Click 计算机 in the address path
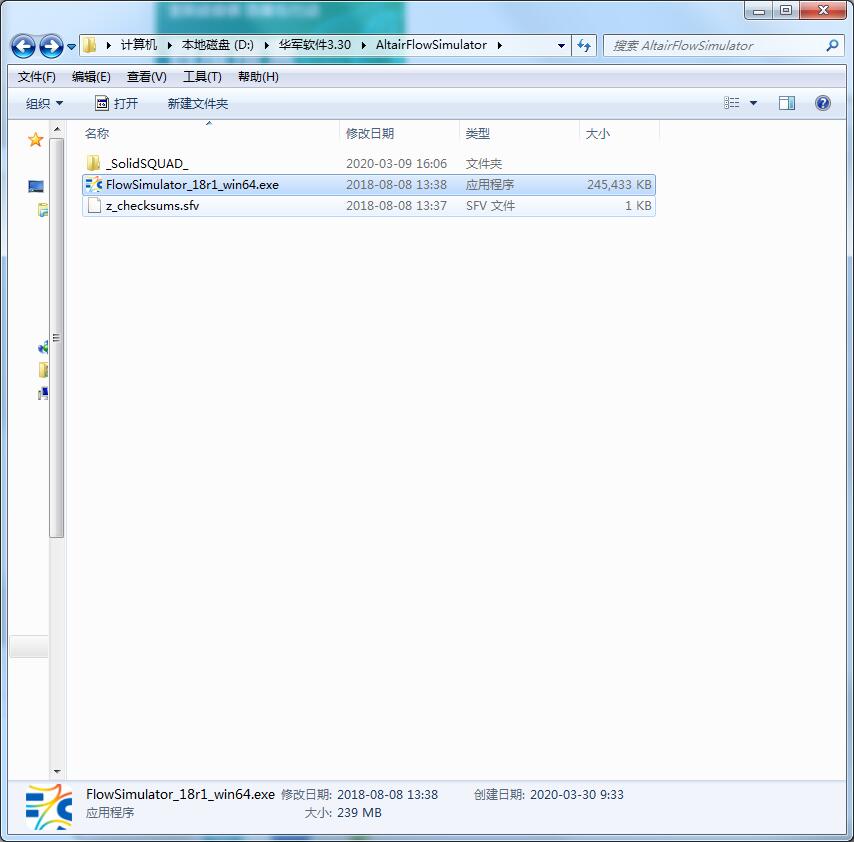The image size is (854, 842). (x=139, y=45)
